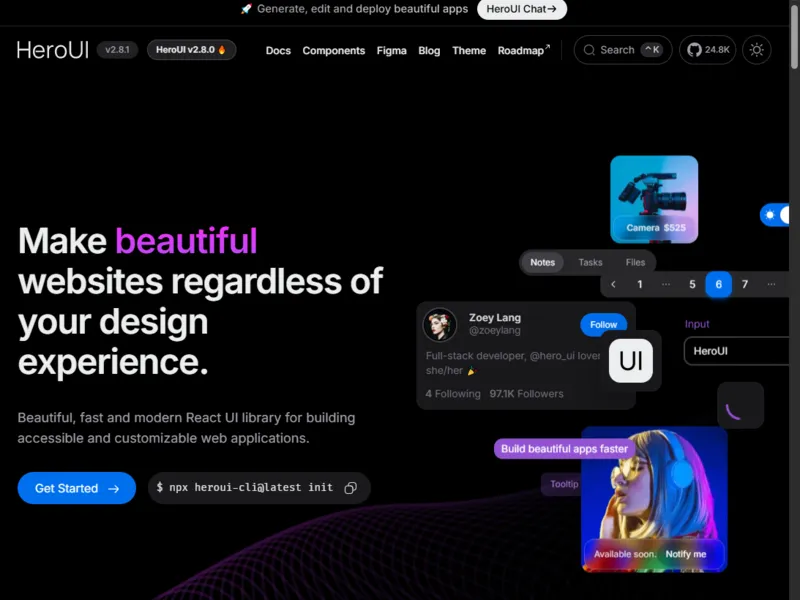Click the headphone woman image card

655,499
